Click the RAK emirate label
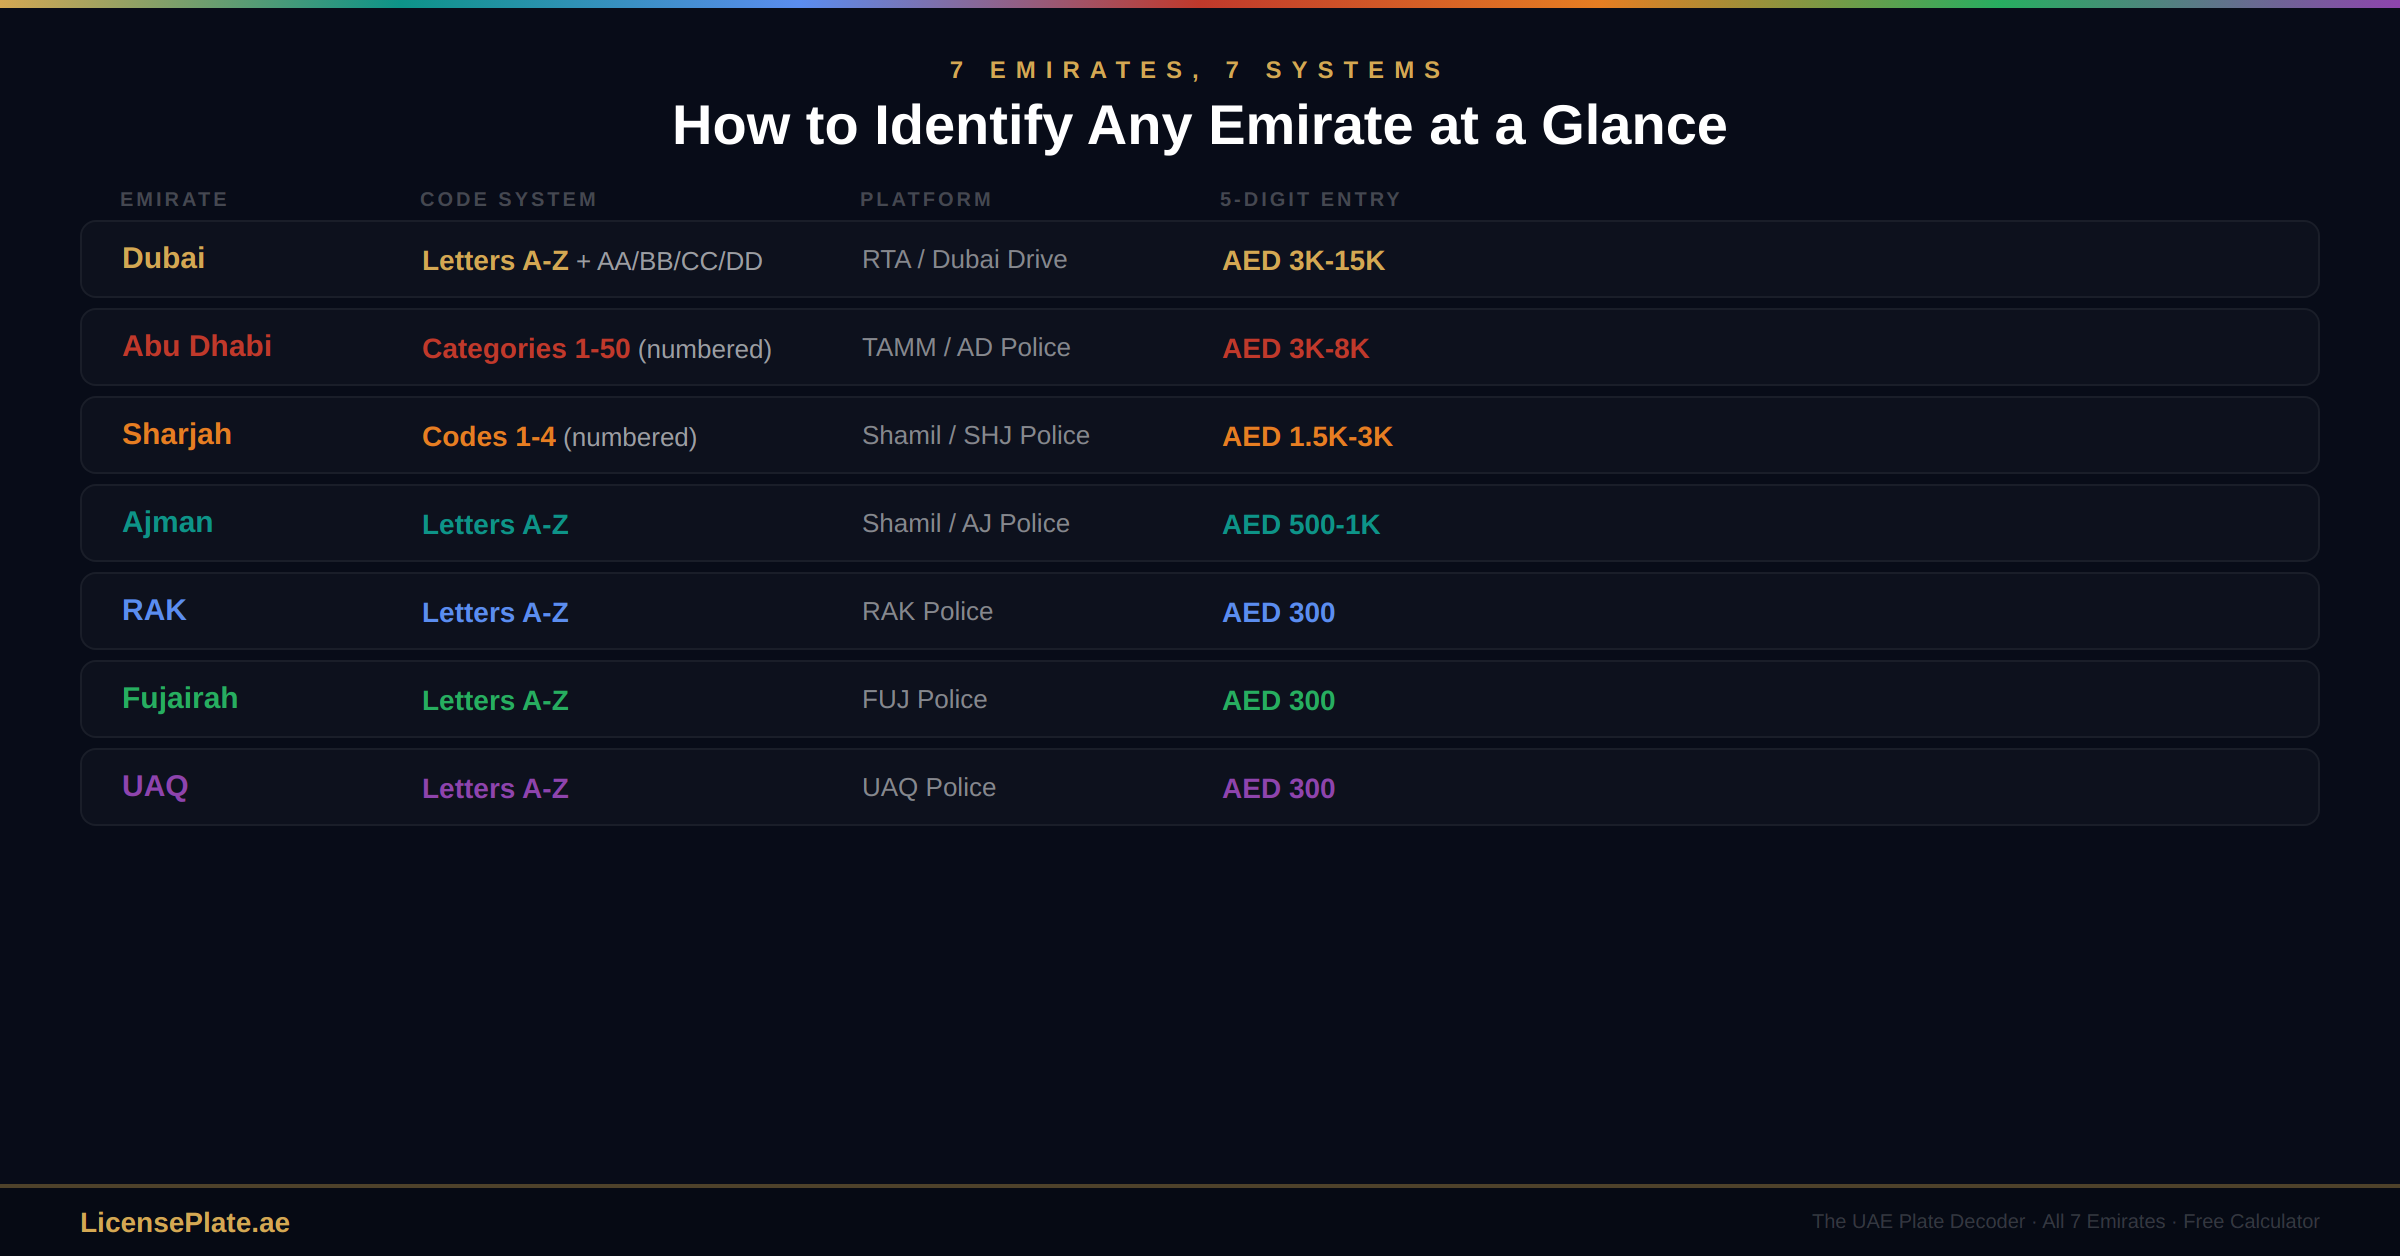Image resolution: width=2400 pixels, height=1256 pixels. pyautogui.click(x=154, y=610)
